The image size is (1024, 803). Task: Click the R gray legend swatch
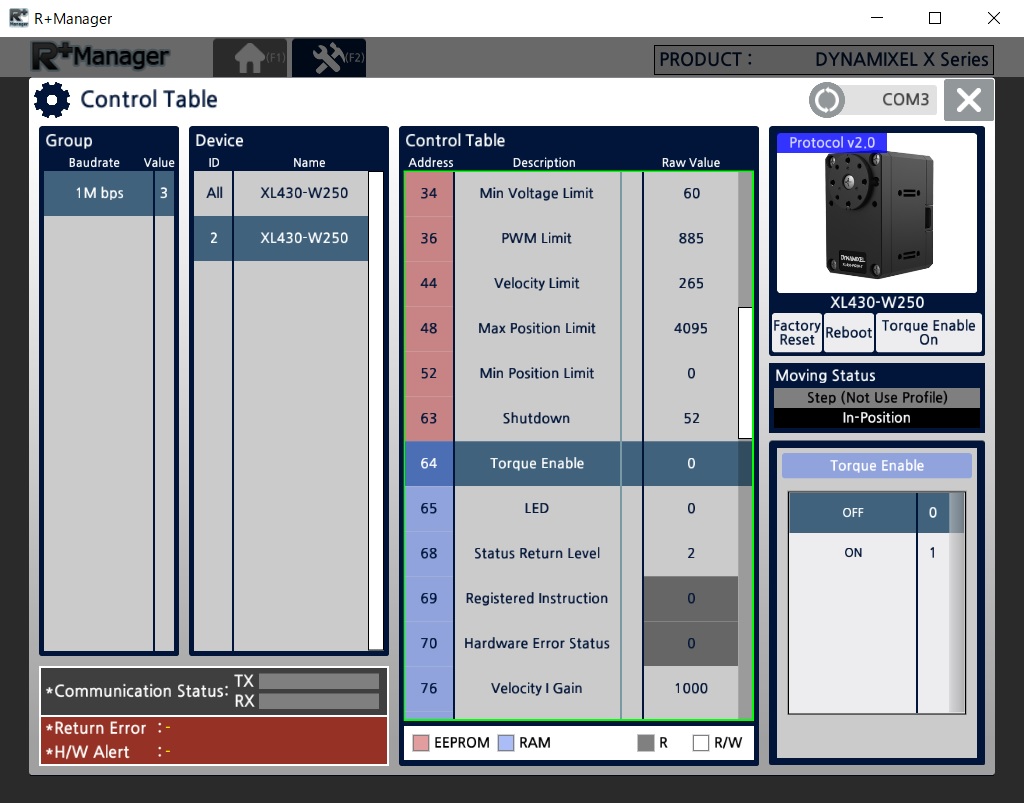tap(646, 743)
